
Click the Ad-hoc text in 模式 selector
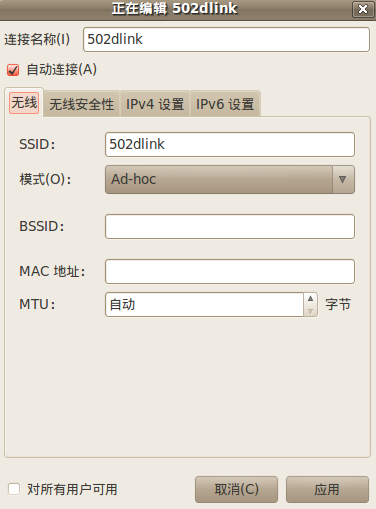pos(134,179)
